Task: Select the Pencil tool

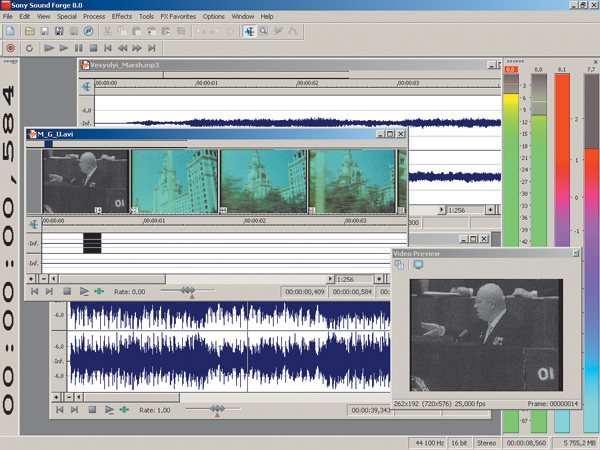Action: 278,31
